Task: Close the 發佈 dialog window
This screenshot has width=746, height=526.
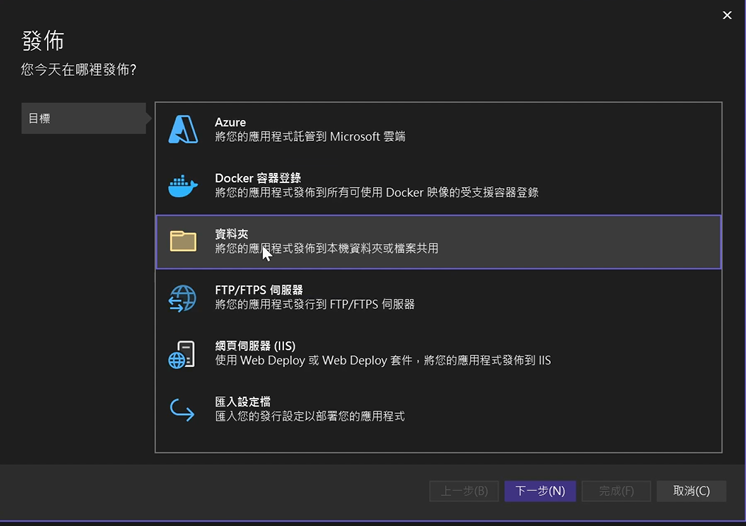Action: coord(727,15)
